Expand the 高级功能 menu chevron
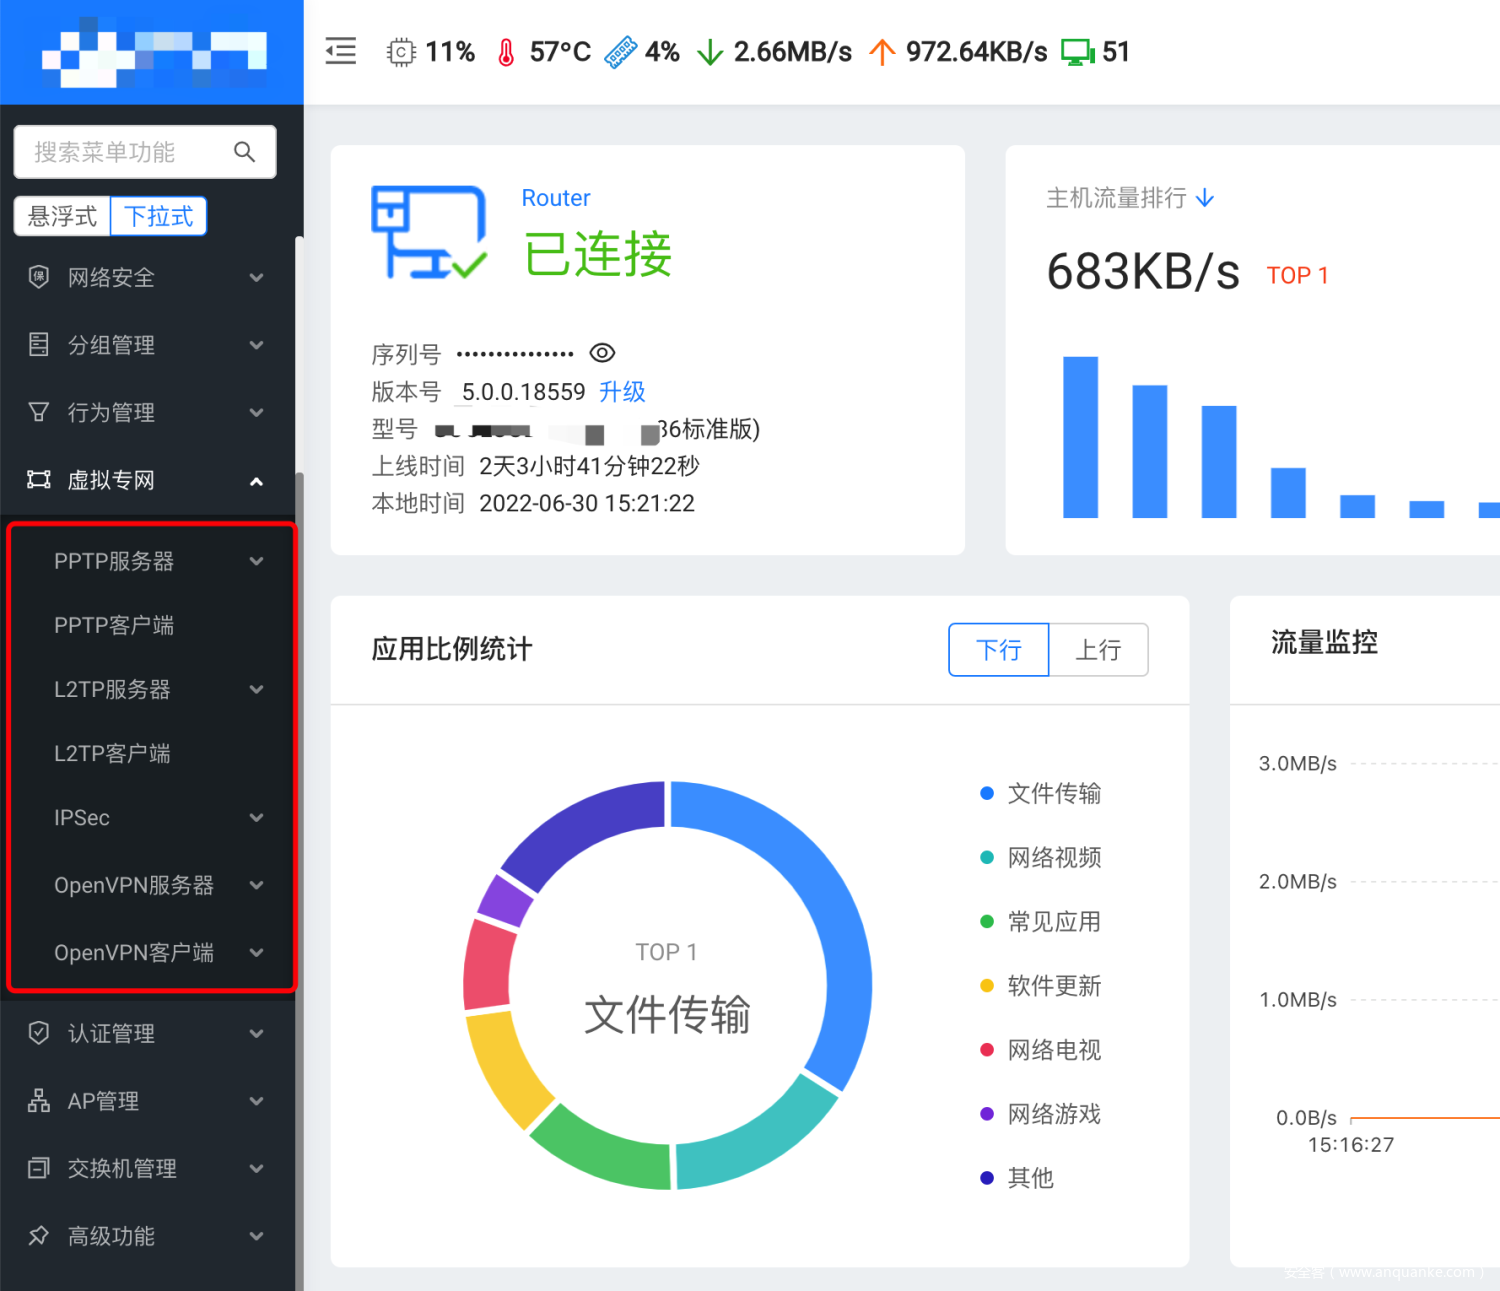Image resolution: width=1500 pixels, height=1291 pixels. click(x=257, y=1236)
